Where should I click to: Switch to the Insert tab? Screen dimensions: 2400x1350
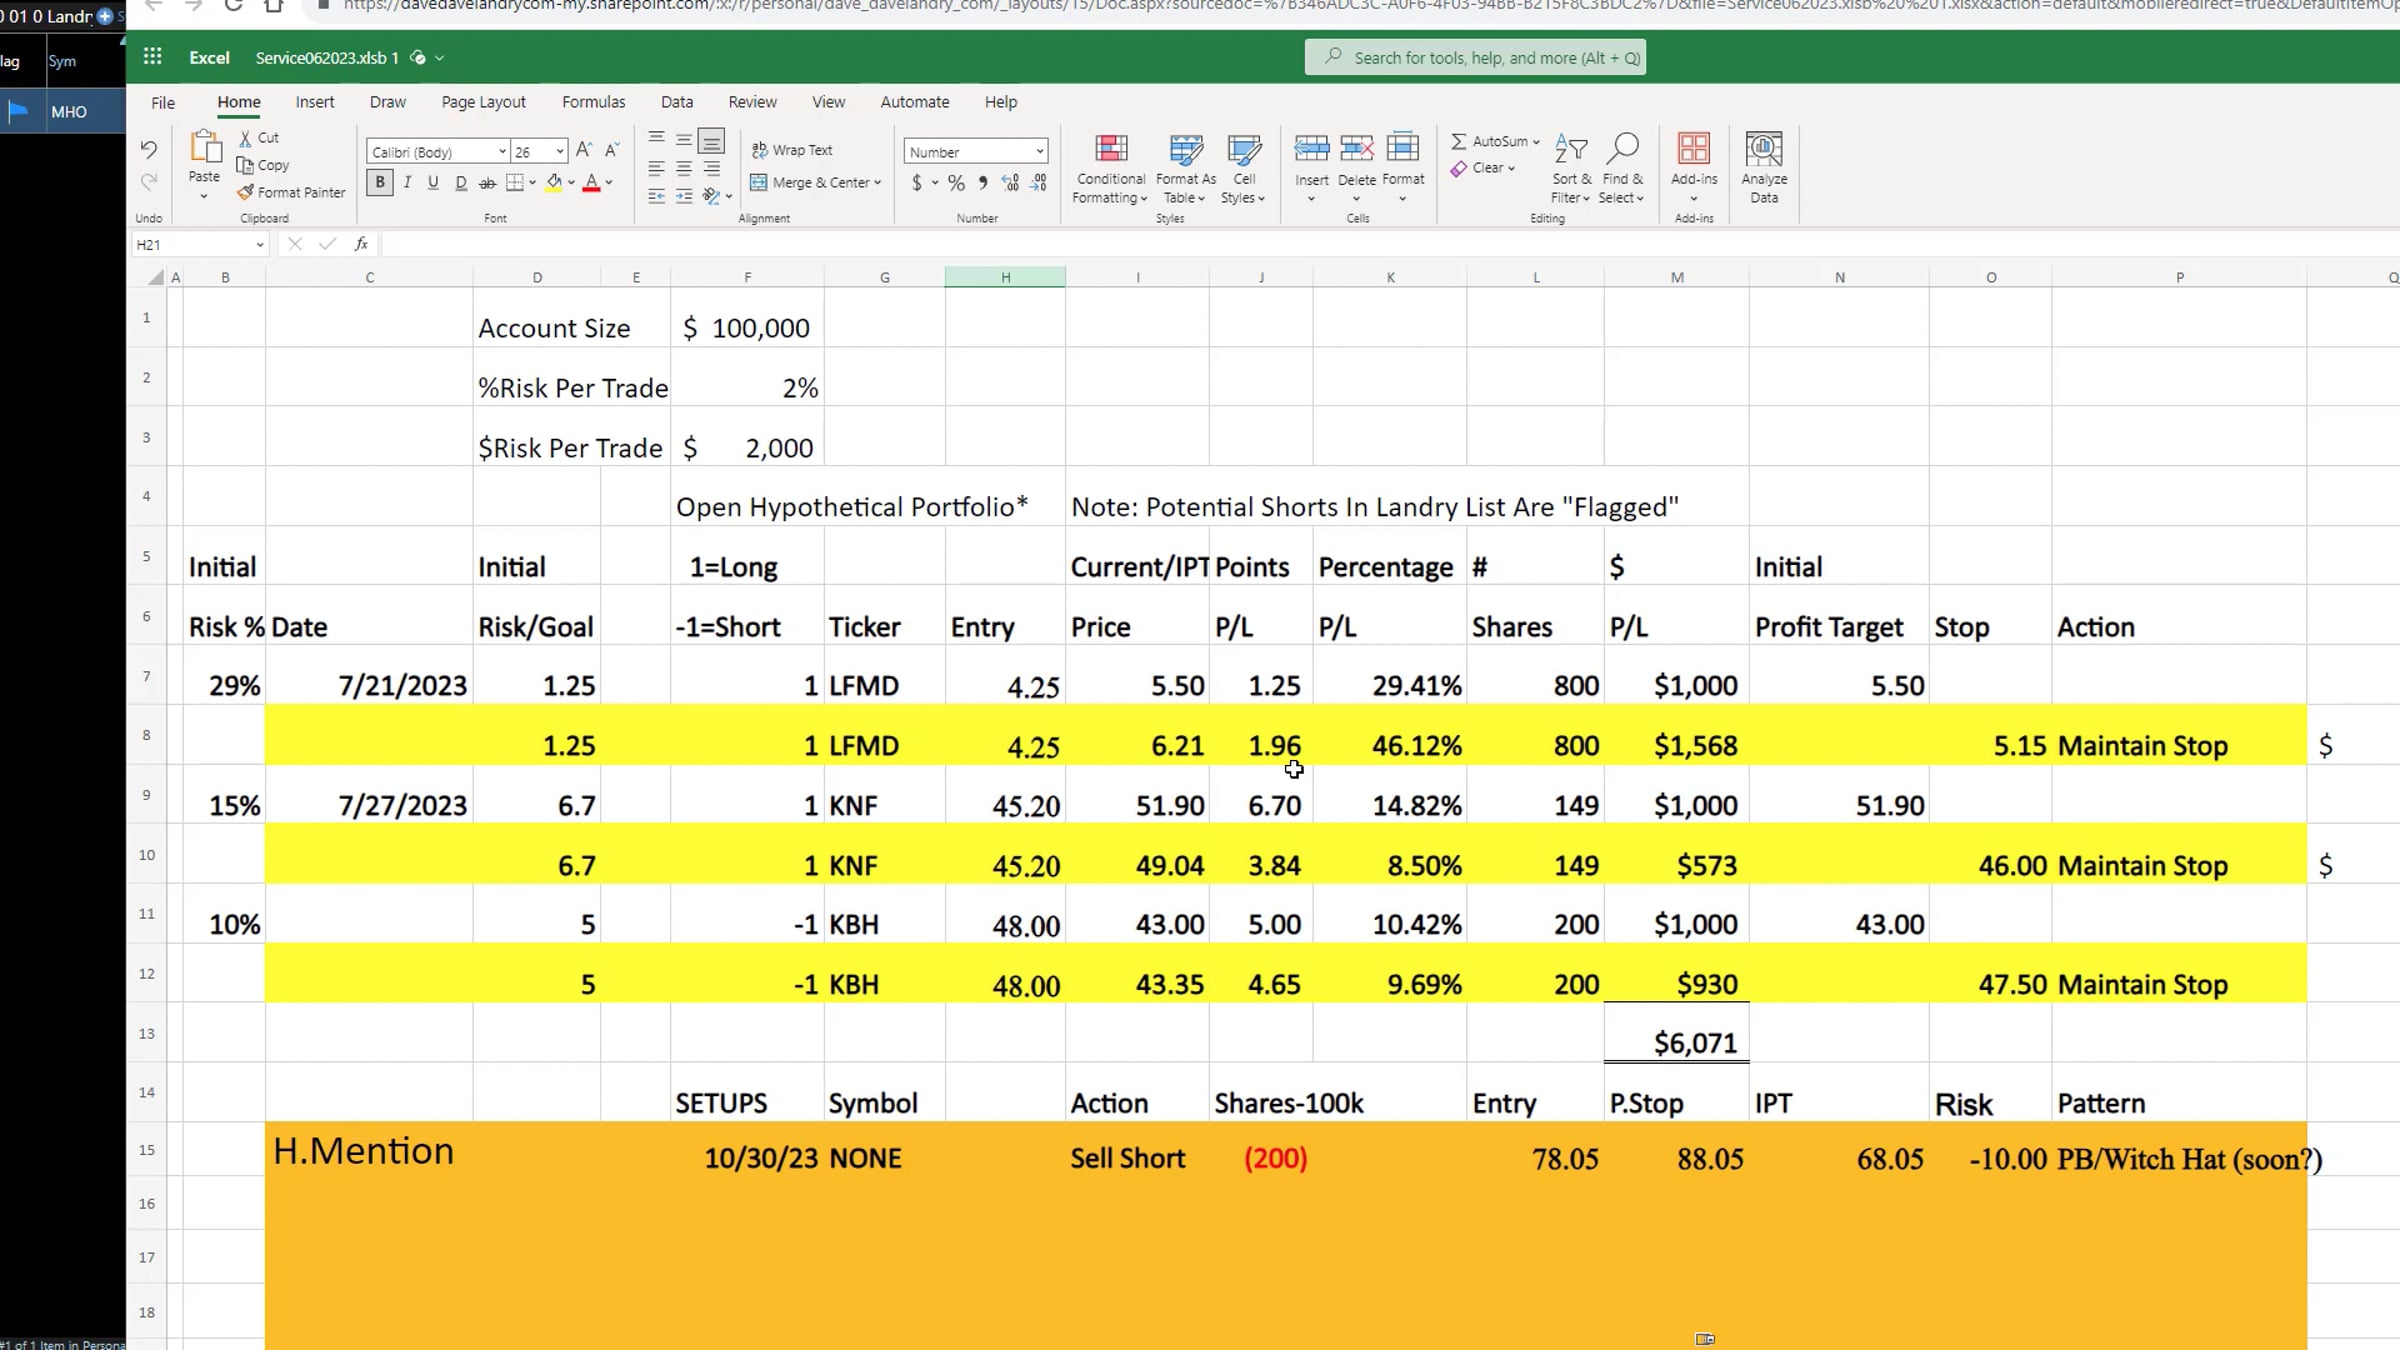pos(315,102)
